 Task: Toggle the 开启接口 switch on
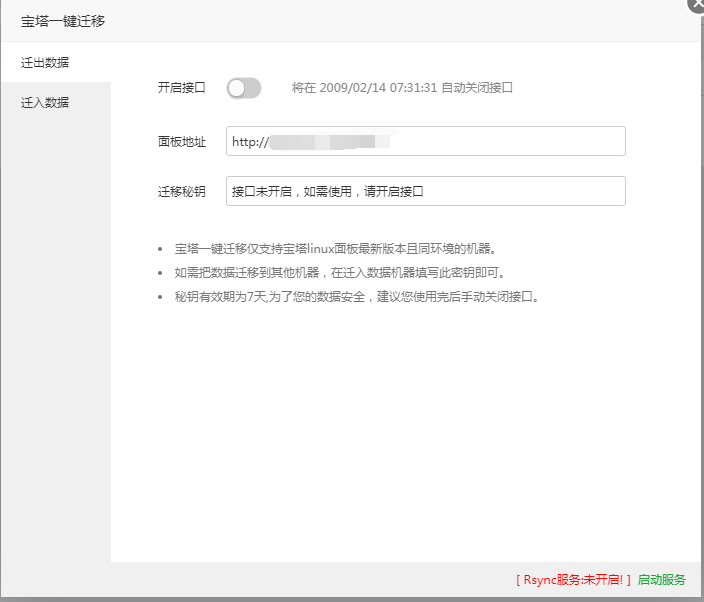coord(244,88)
